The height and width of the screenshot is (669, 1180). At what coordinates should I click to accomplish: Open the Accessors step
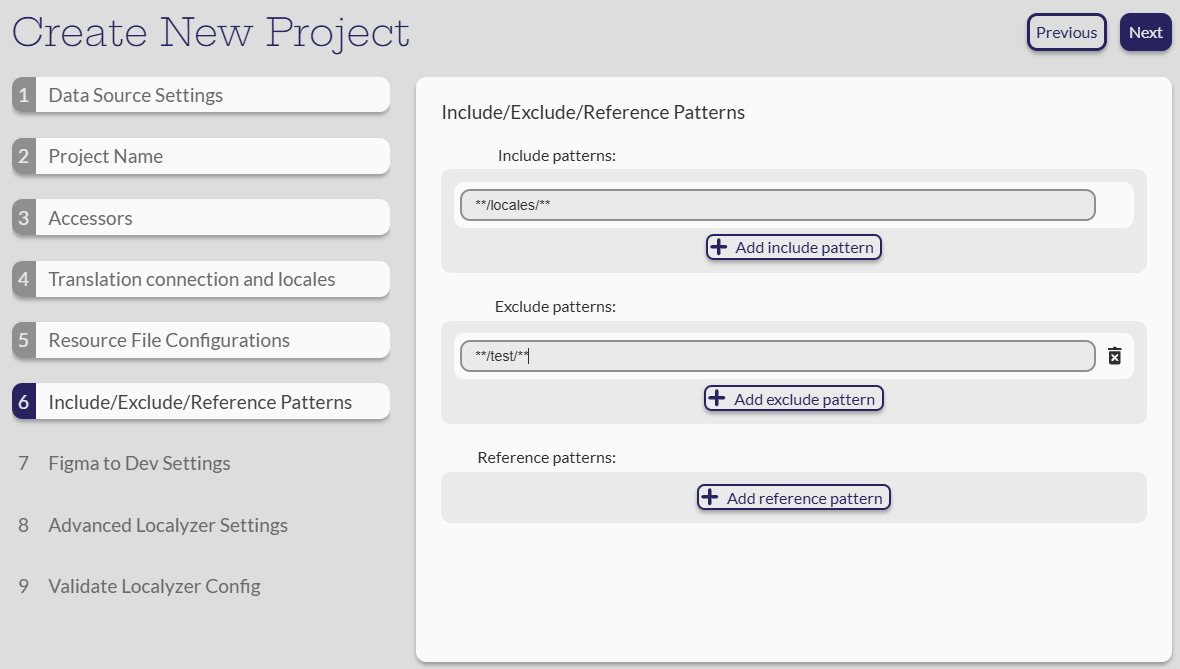tap(200, 218)
